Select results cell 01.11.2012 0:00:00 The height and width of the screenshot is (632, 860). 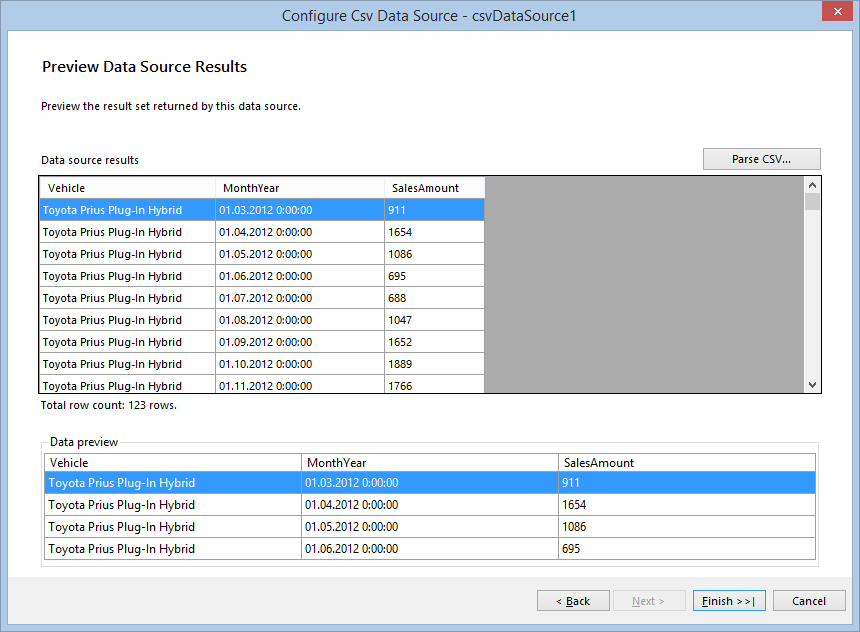(x=300, y=384)
